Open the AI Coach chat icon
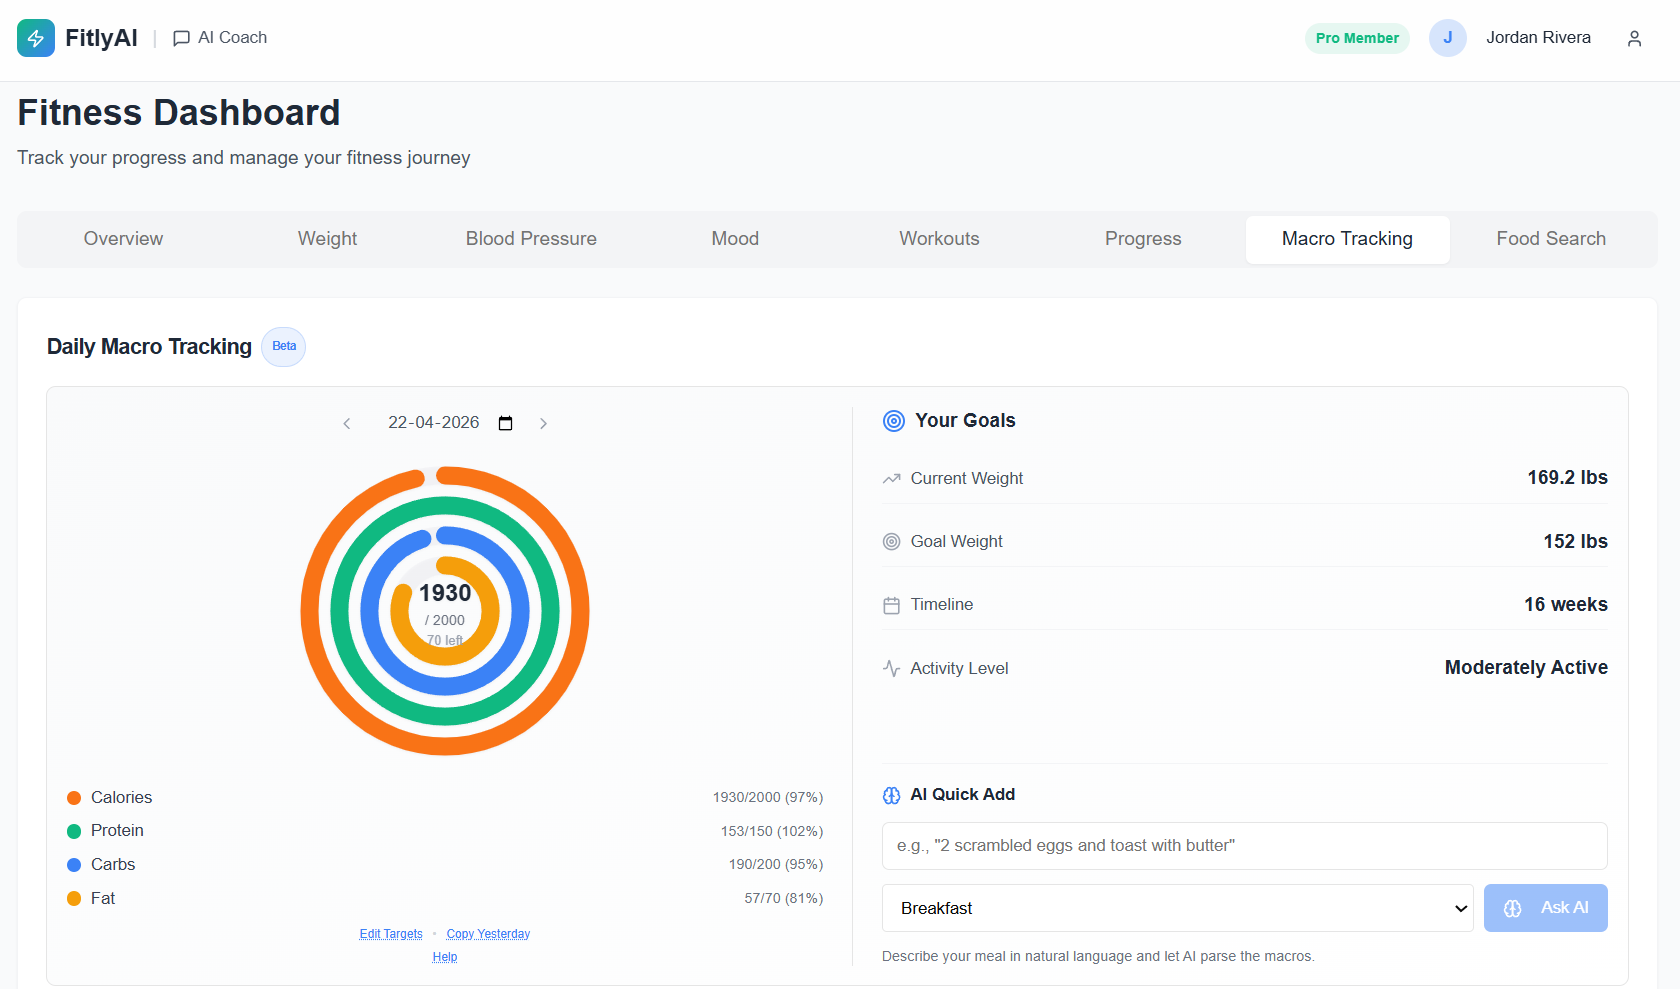 tap(181, 38)
